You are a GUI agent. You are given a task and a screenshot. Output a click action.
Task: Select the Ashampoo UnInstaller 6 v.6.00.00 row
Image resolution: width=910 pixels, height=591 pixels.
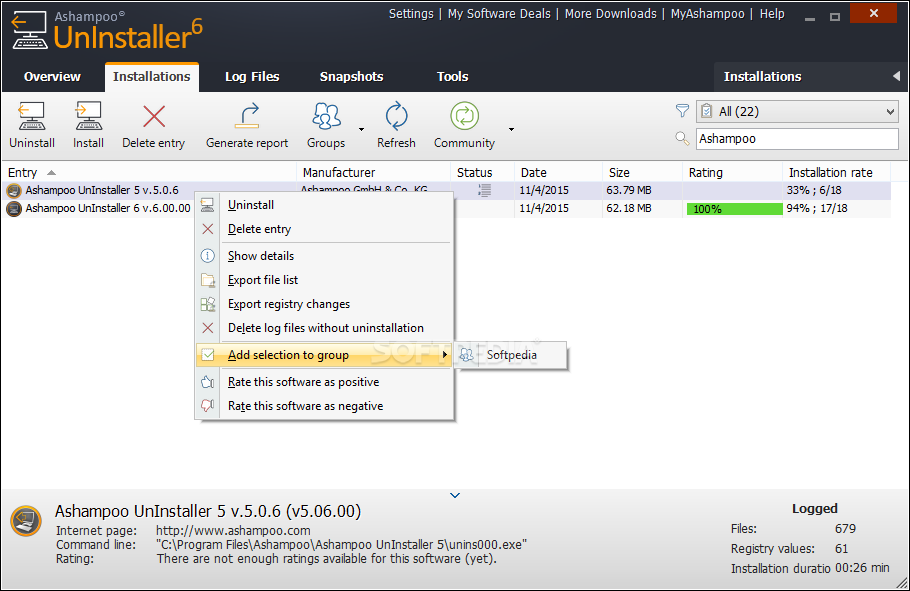(446, 208)
